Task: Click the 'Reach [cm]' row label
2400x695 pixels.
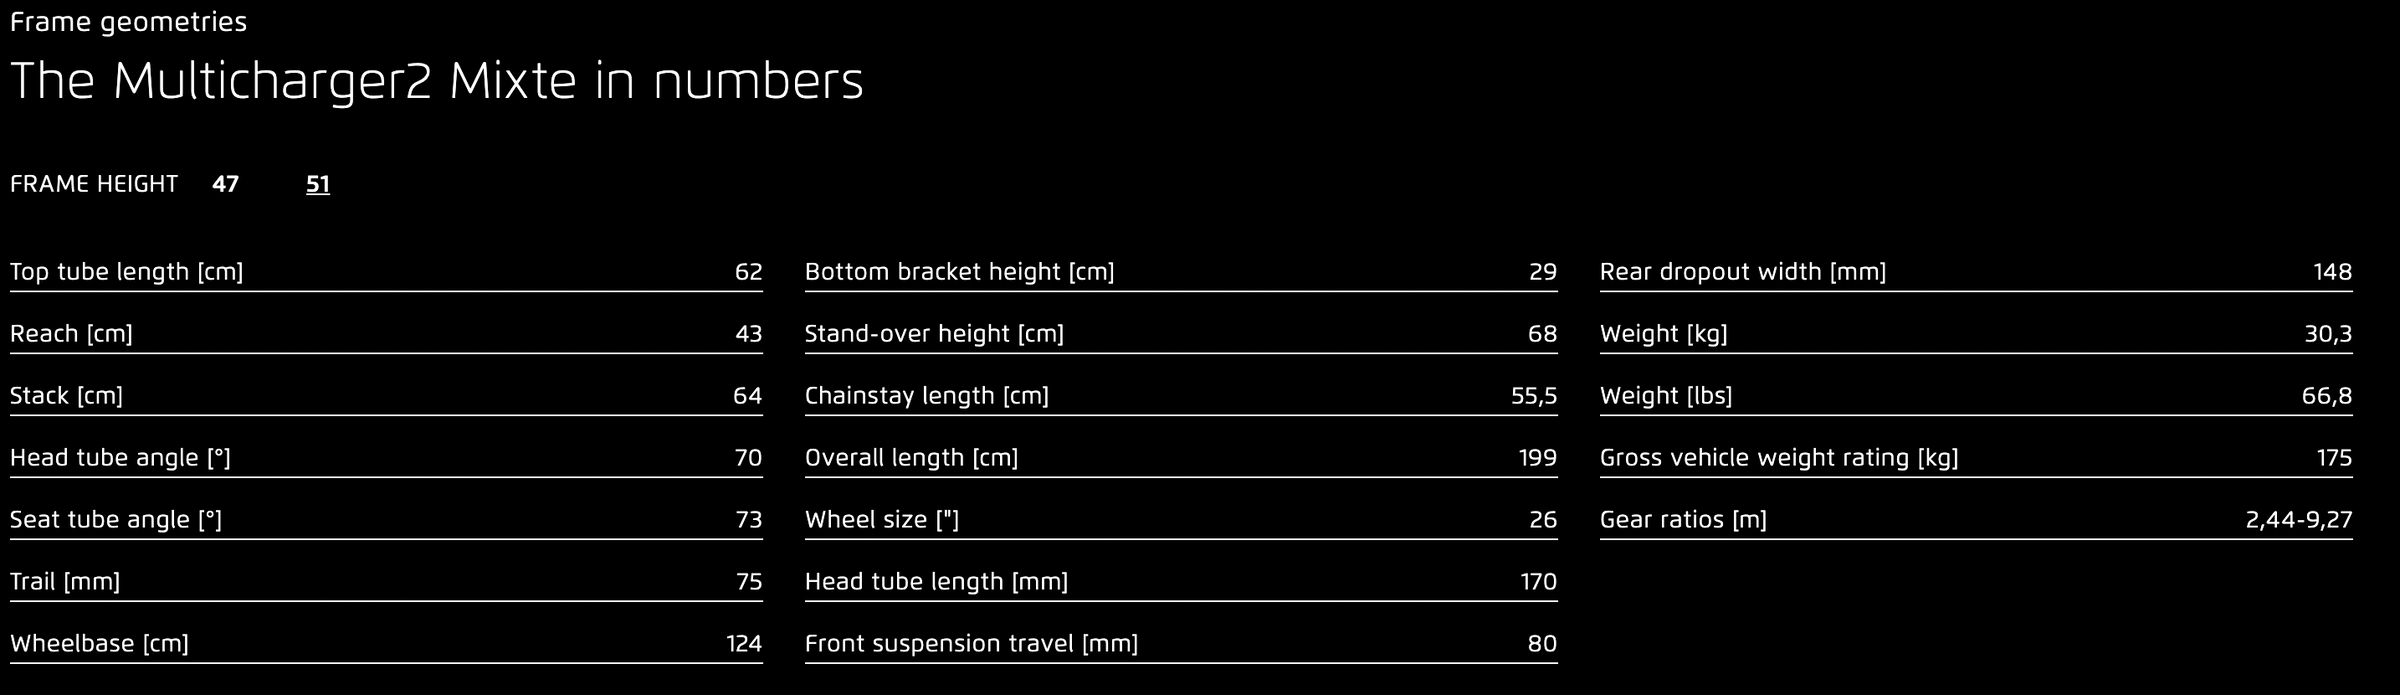Action: [71, 334]
